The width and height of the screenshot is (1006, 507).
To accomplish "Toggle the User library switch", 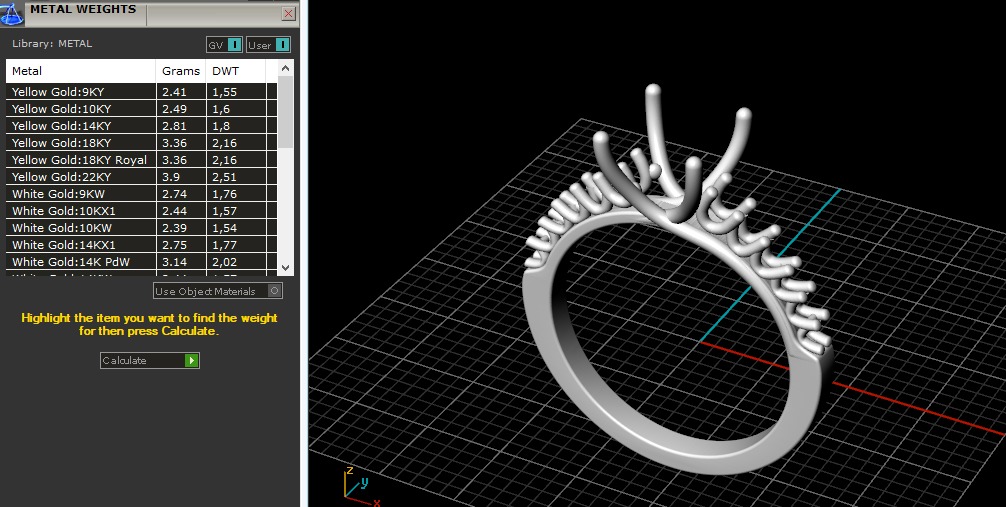I will [269, 45].
